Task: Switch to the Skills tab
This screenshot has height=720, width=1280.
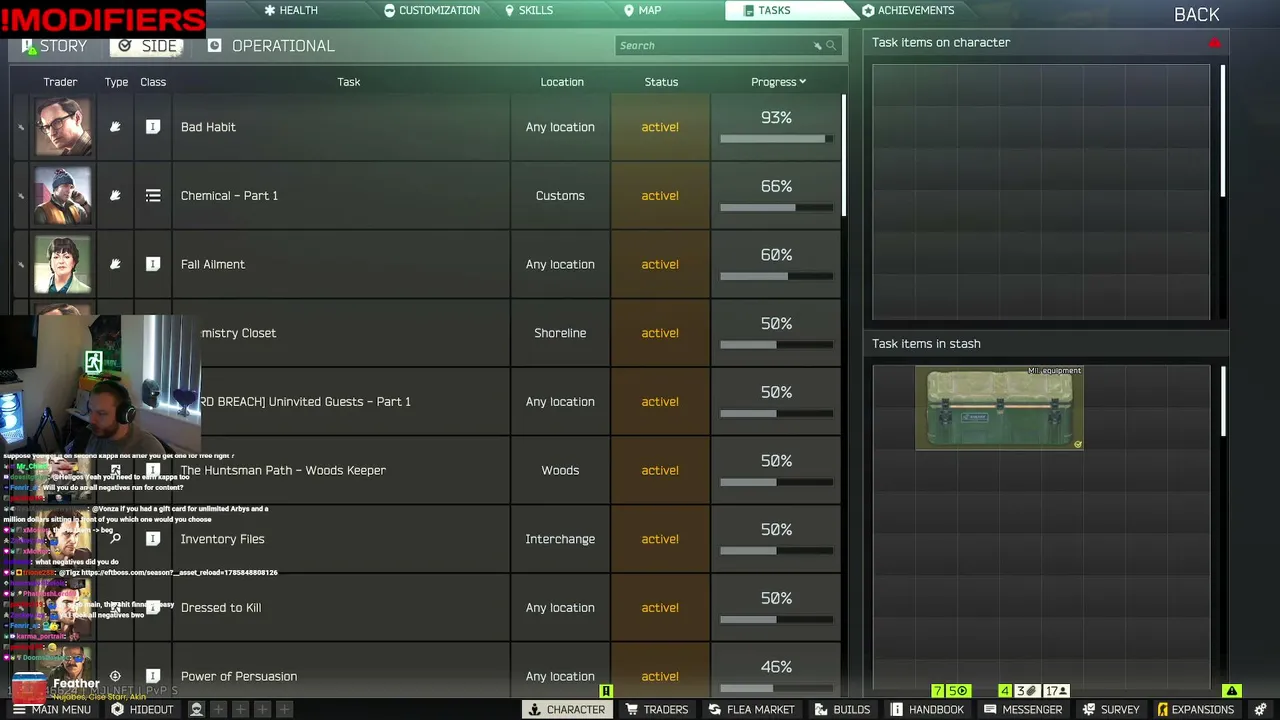Action: [x=529, y=10]
